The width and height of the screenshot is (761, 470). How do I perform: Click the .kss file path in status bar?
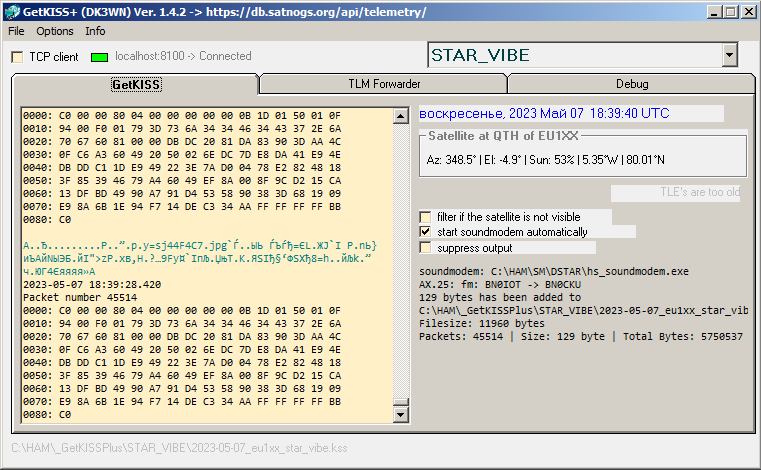pyautogui.click(x=179, y=448)
